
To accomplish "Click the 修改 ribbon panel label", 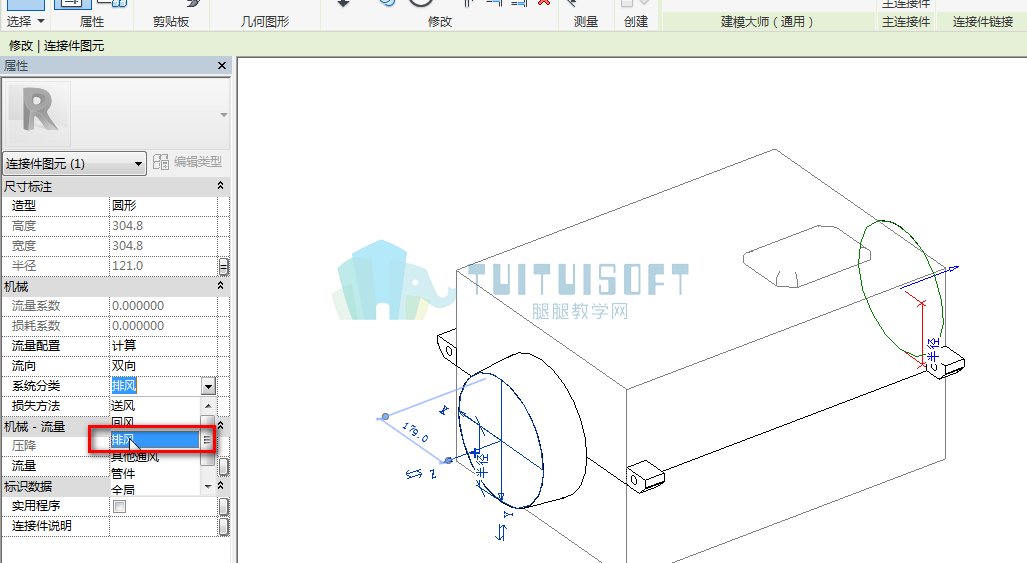I will click(439, 22).
